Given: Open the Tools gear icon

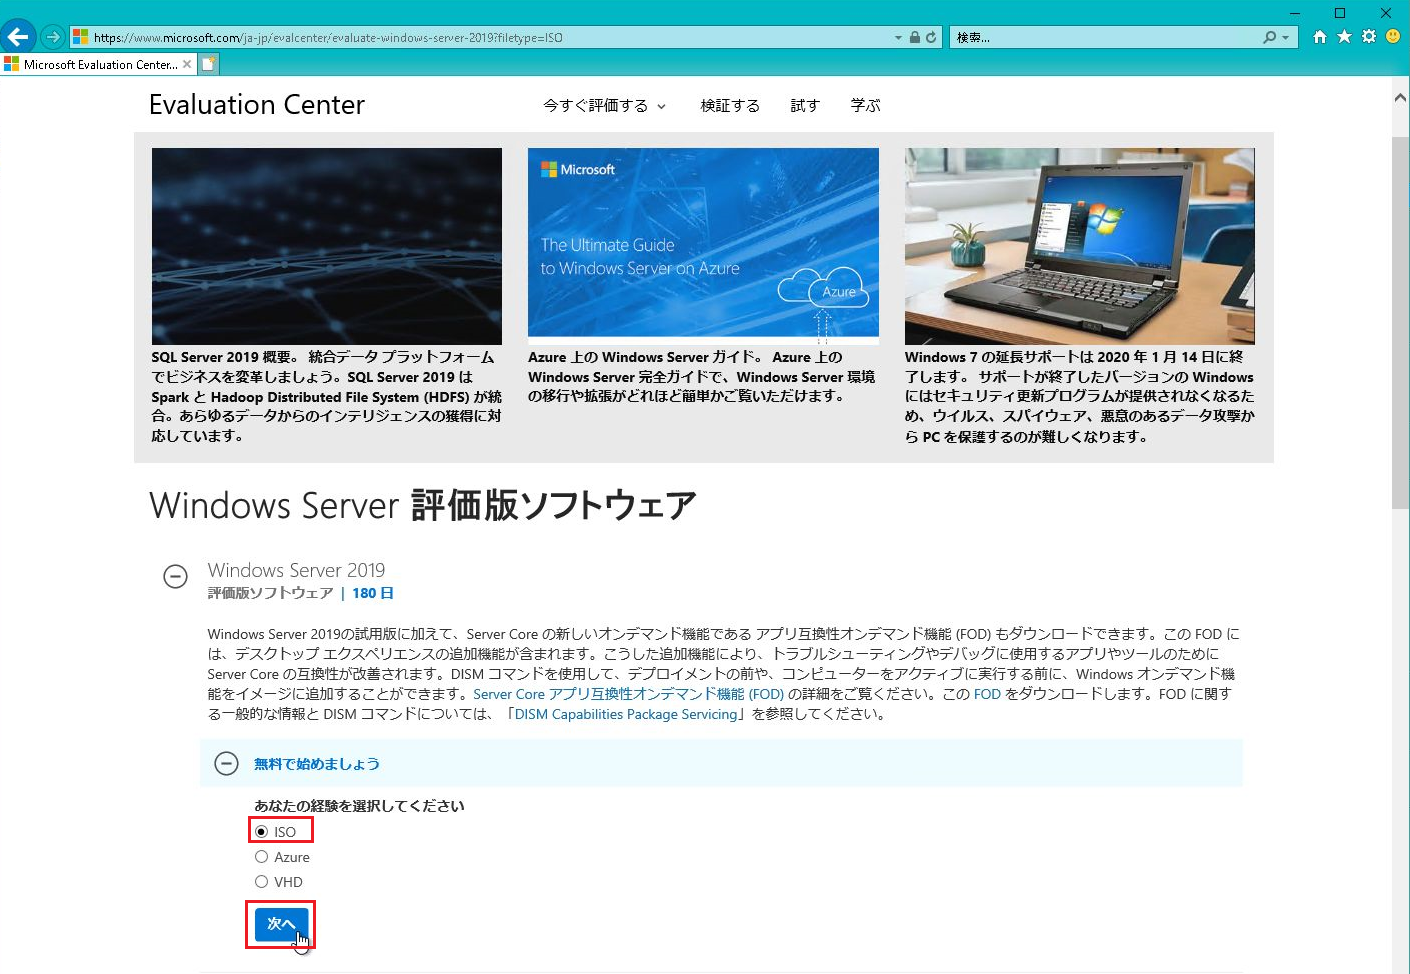Looking at the screenshot, I should [1368, 37].
